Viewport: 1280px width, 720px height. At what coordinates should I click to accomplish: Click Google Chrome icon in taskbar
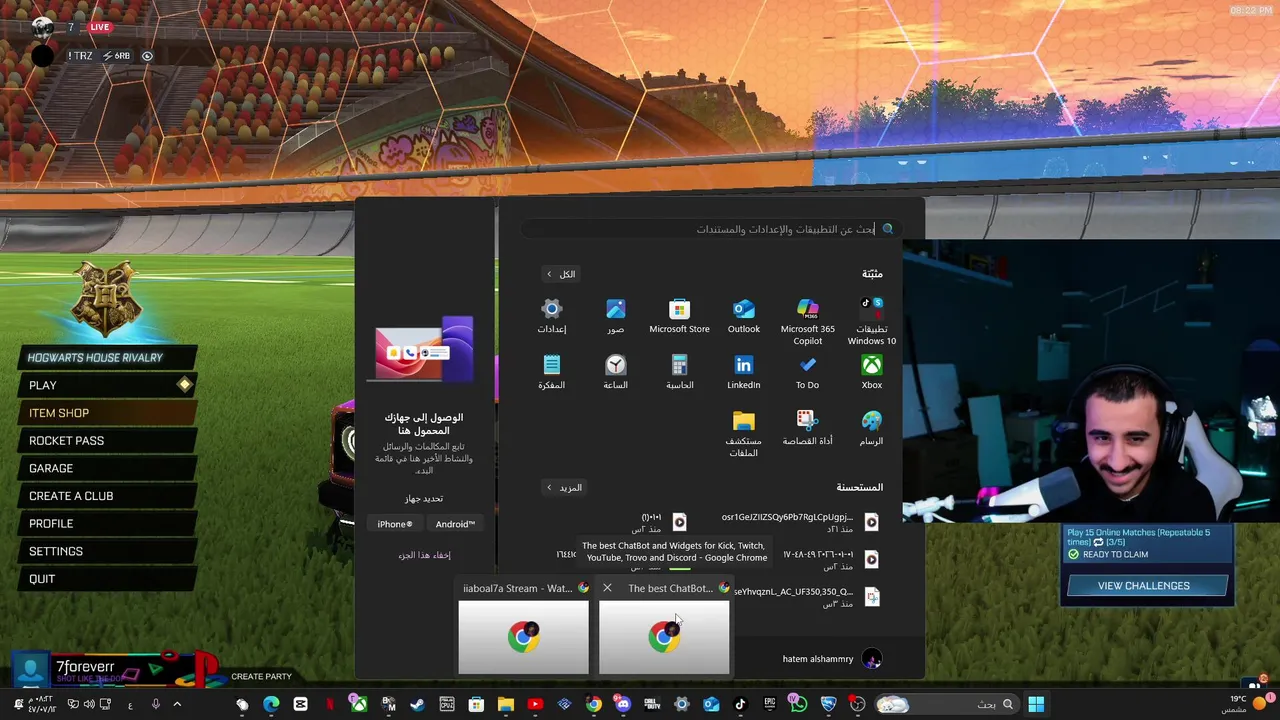pyautogui.click(x=594, y=705)
